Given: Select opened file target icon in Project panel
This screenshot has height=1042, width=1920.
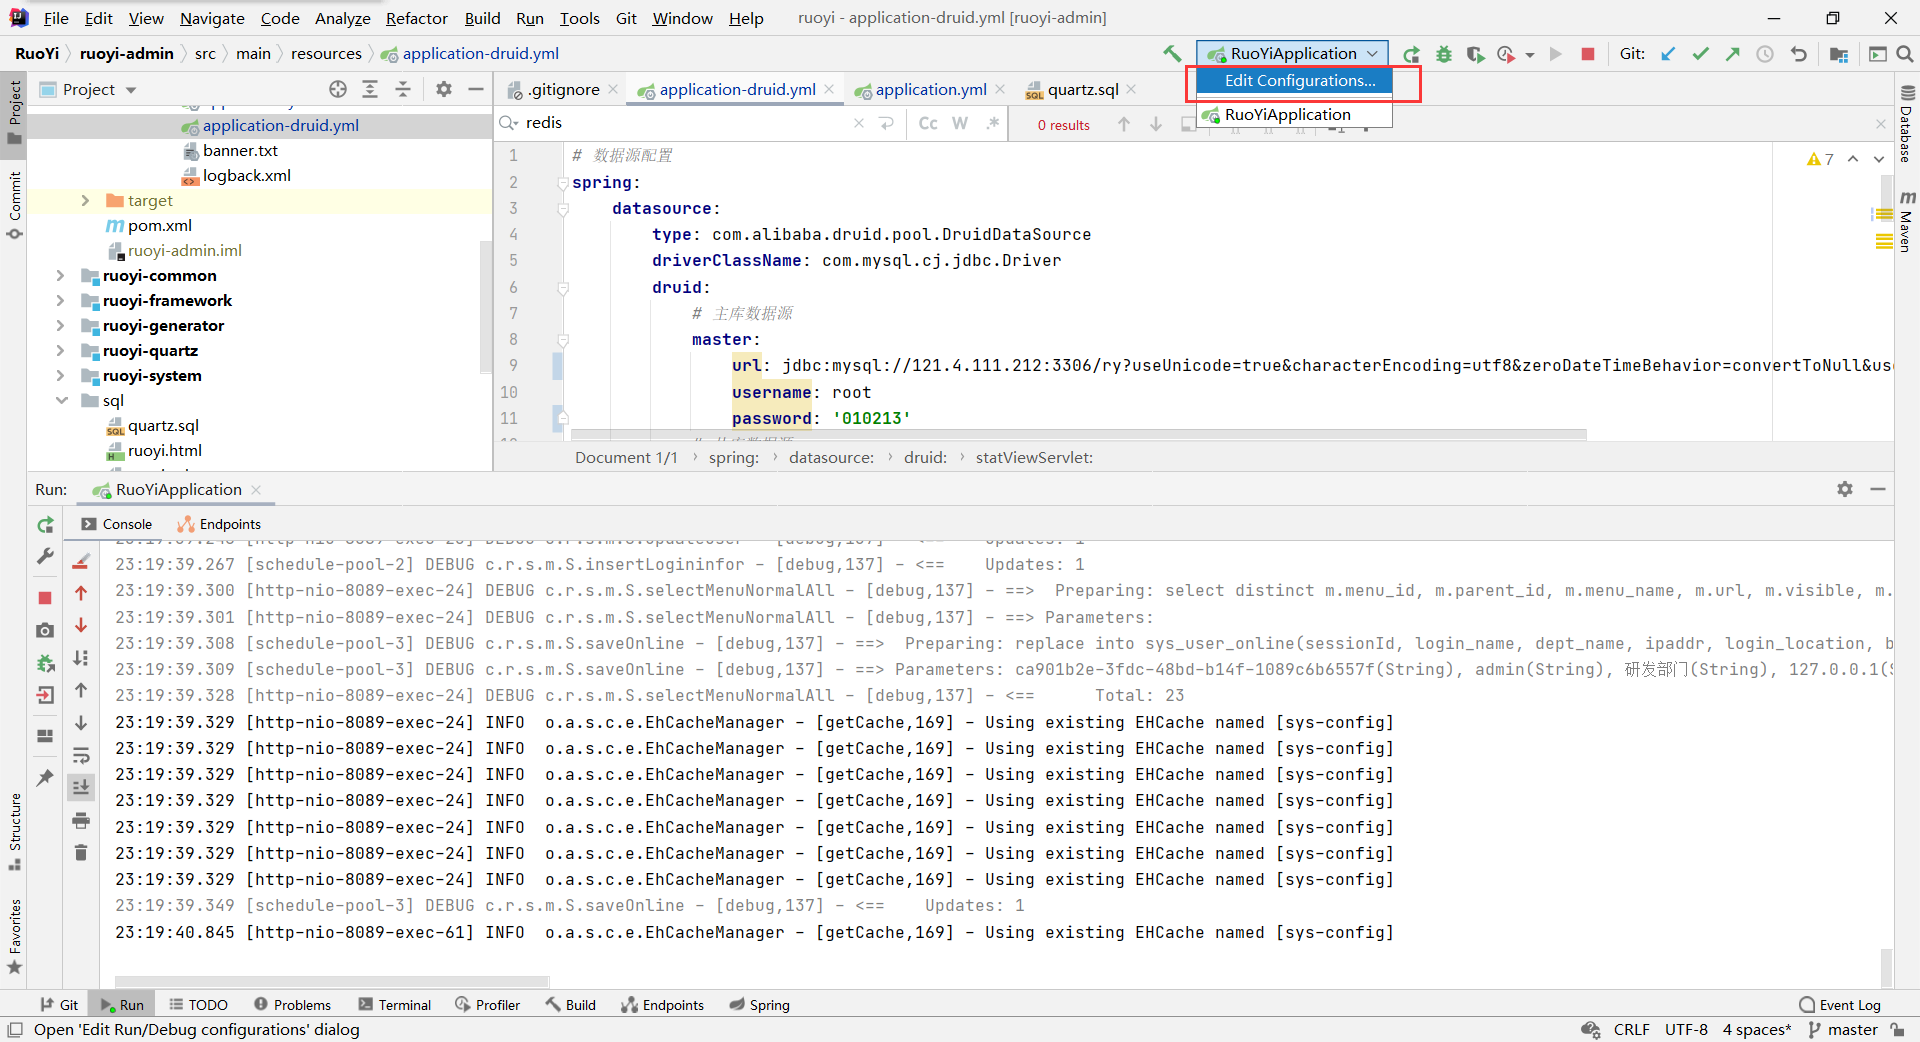Looking at the screenshot, I should tap(338, 89).
